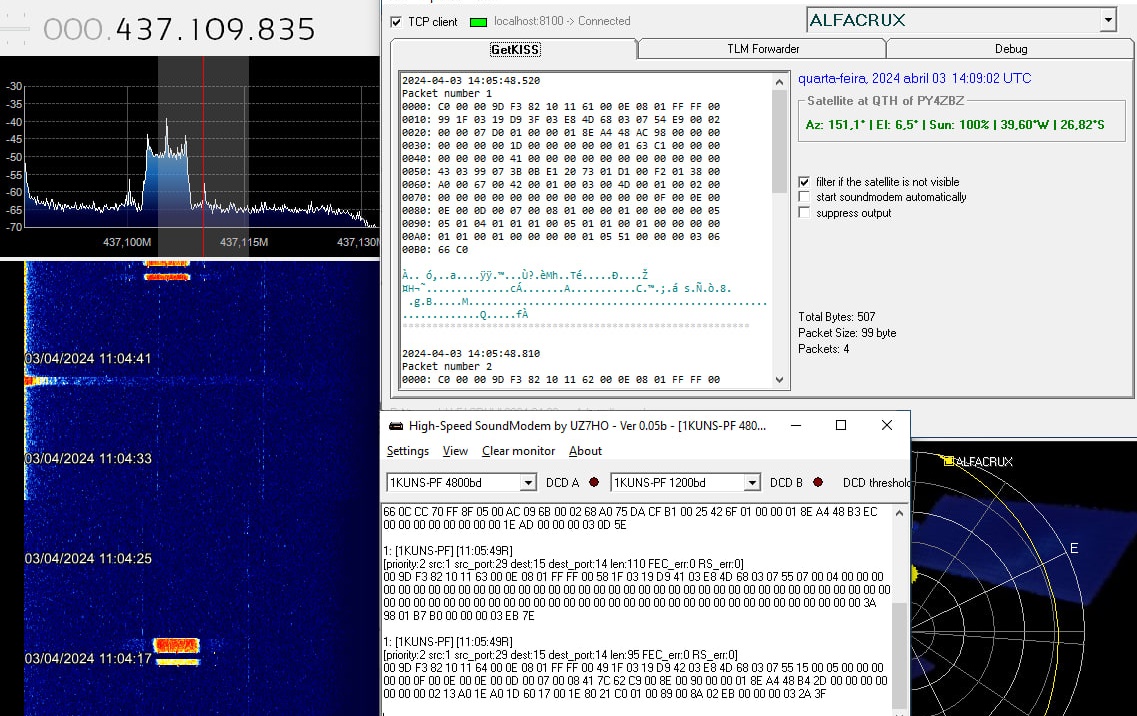The image size is (1137, 716).
Task: Enable suppress output checkbox
Action: tap(803, 213)
